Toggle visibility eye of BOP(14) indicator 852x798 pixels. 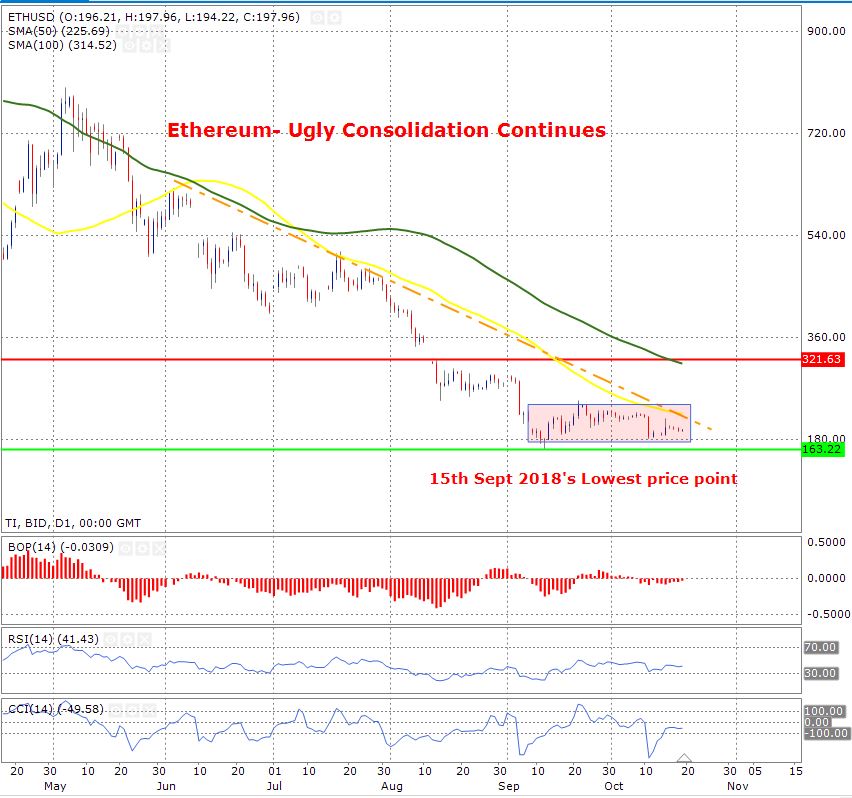(126, 548)
